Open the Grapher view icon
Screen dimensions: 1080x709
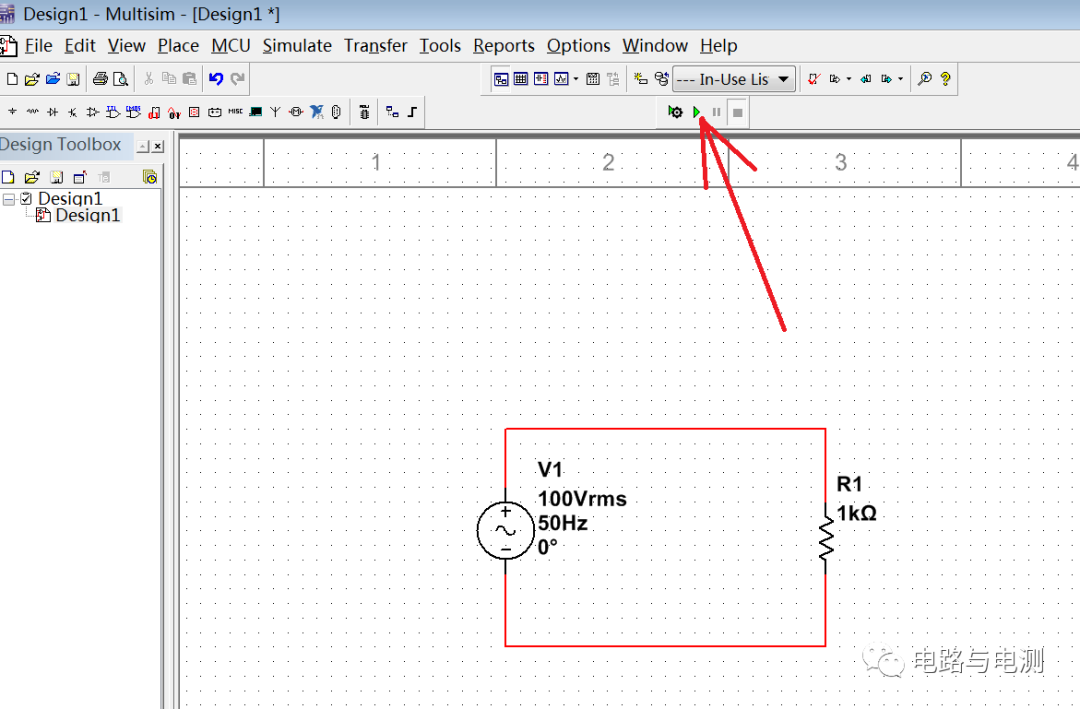(x=561, y=79)
